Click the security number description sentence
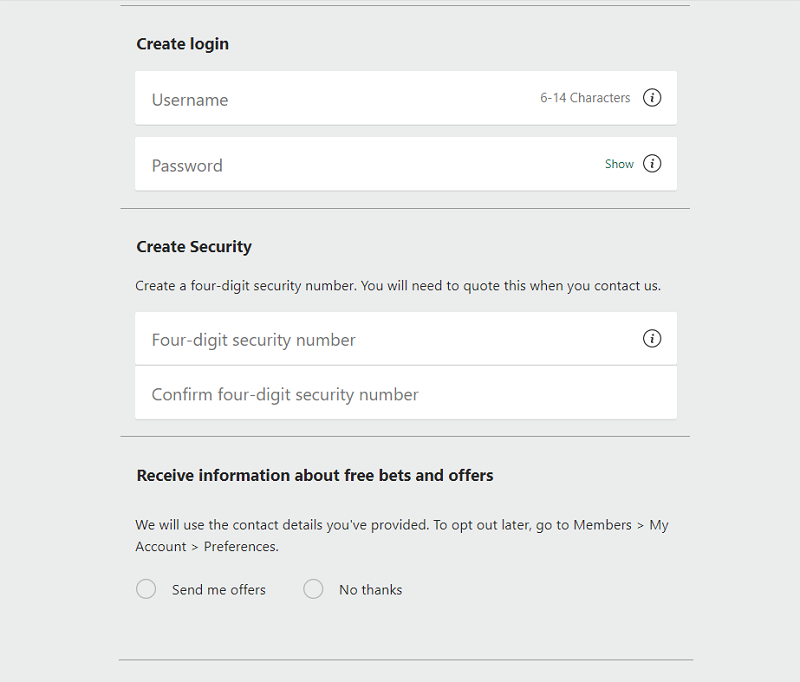The image size is (800, 682). coord(398,286)
